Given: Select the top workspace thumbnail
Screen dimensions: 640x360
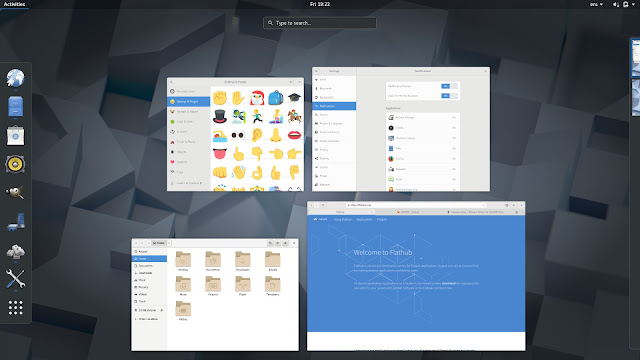Looking at the screenshot, I should [x=636, y=58].
